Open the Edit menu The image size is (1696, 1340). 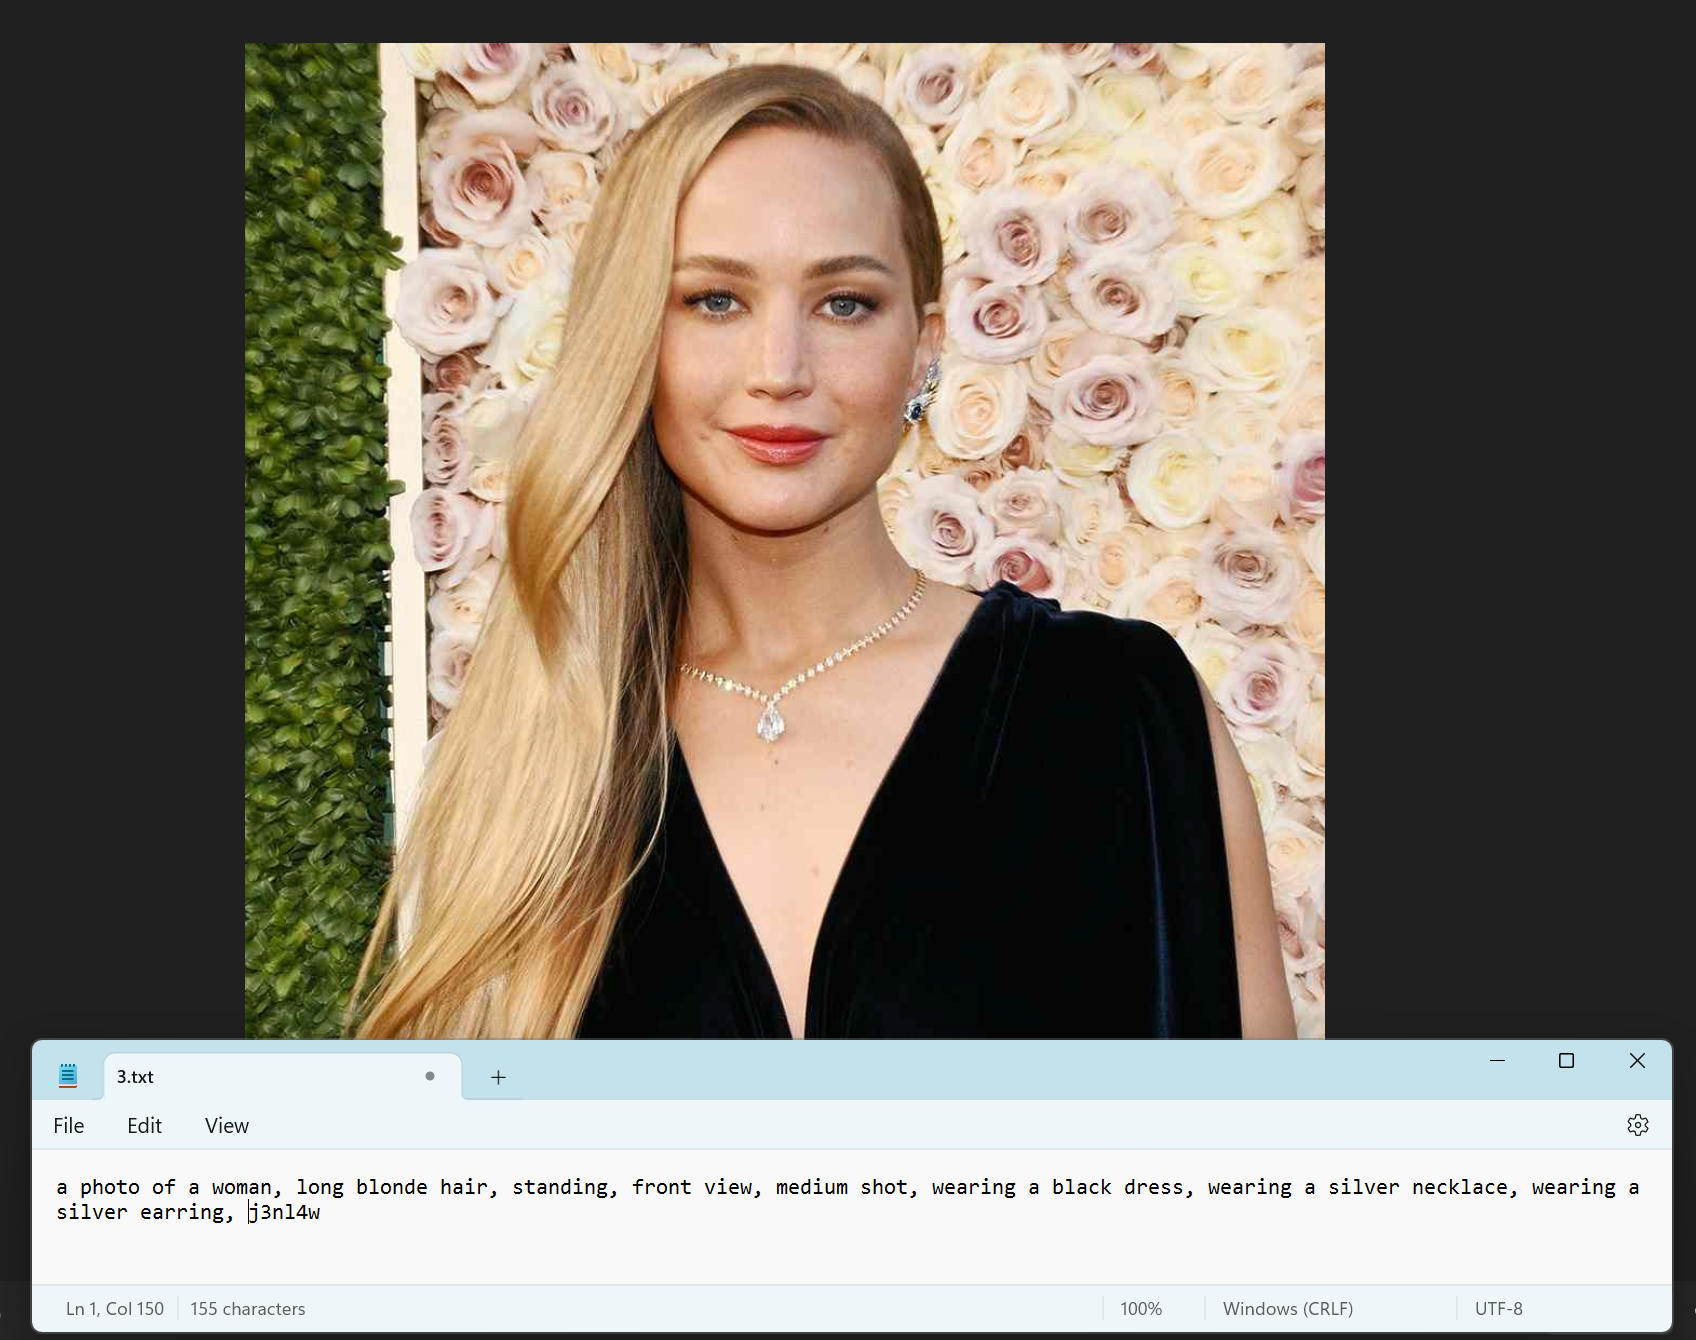[144, 1125]
